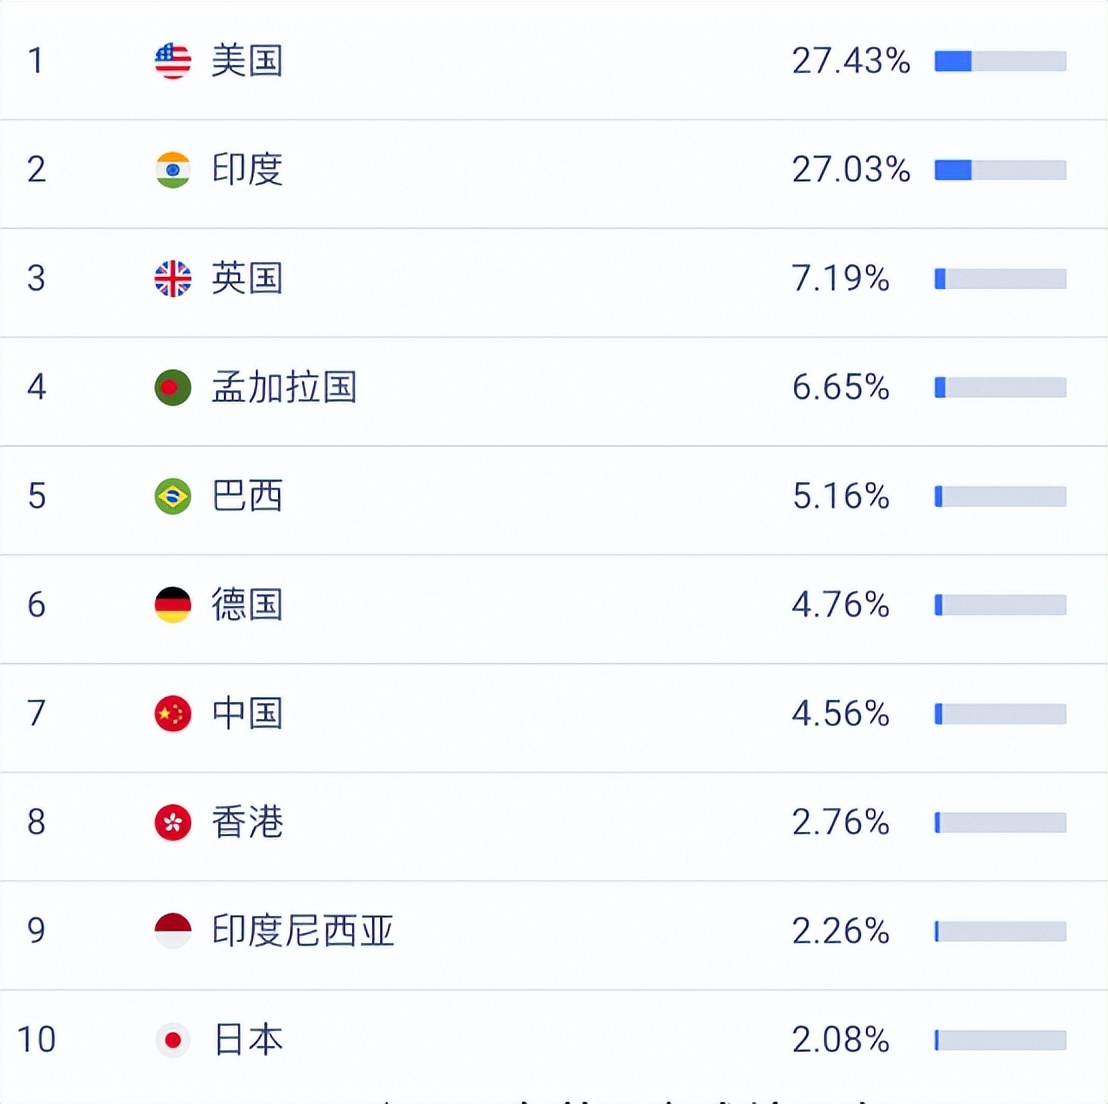Click the 德国 country name
This screenshot has height=1104, width=1108.
pos(247,605)
